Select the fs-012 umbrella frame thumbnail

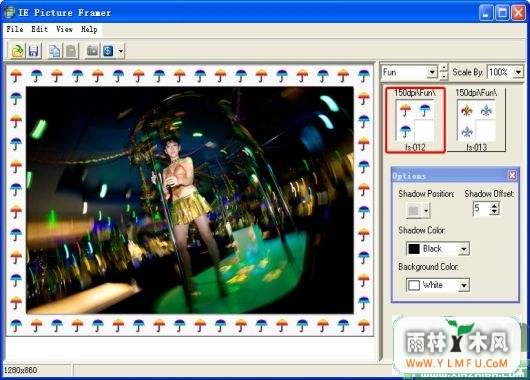[x=415, y=120]
